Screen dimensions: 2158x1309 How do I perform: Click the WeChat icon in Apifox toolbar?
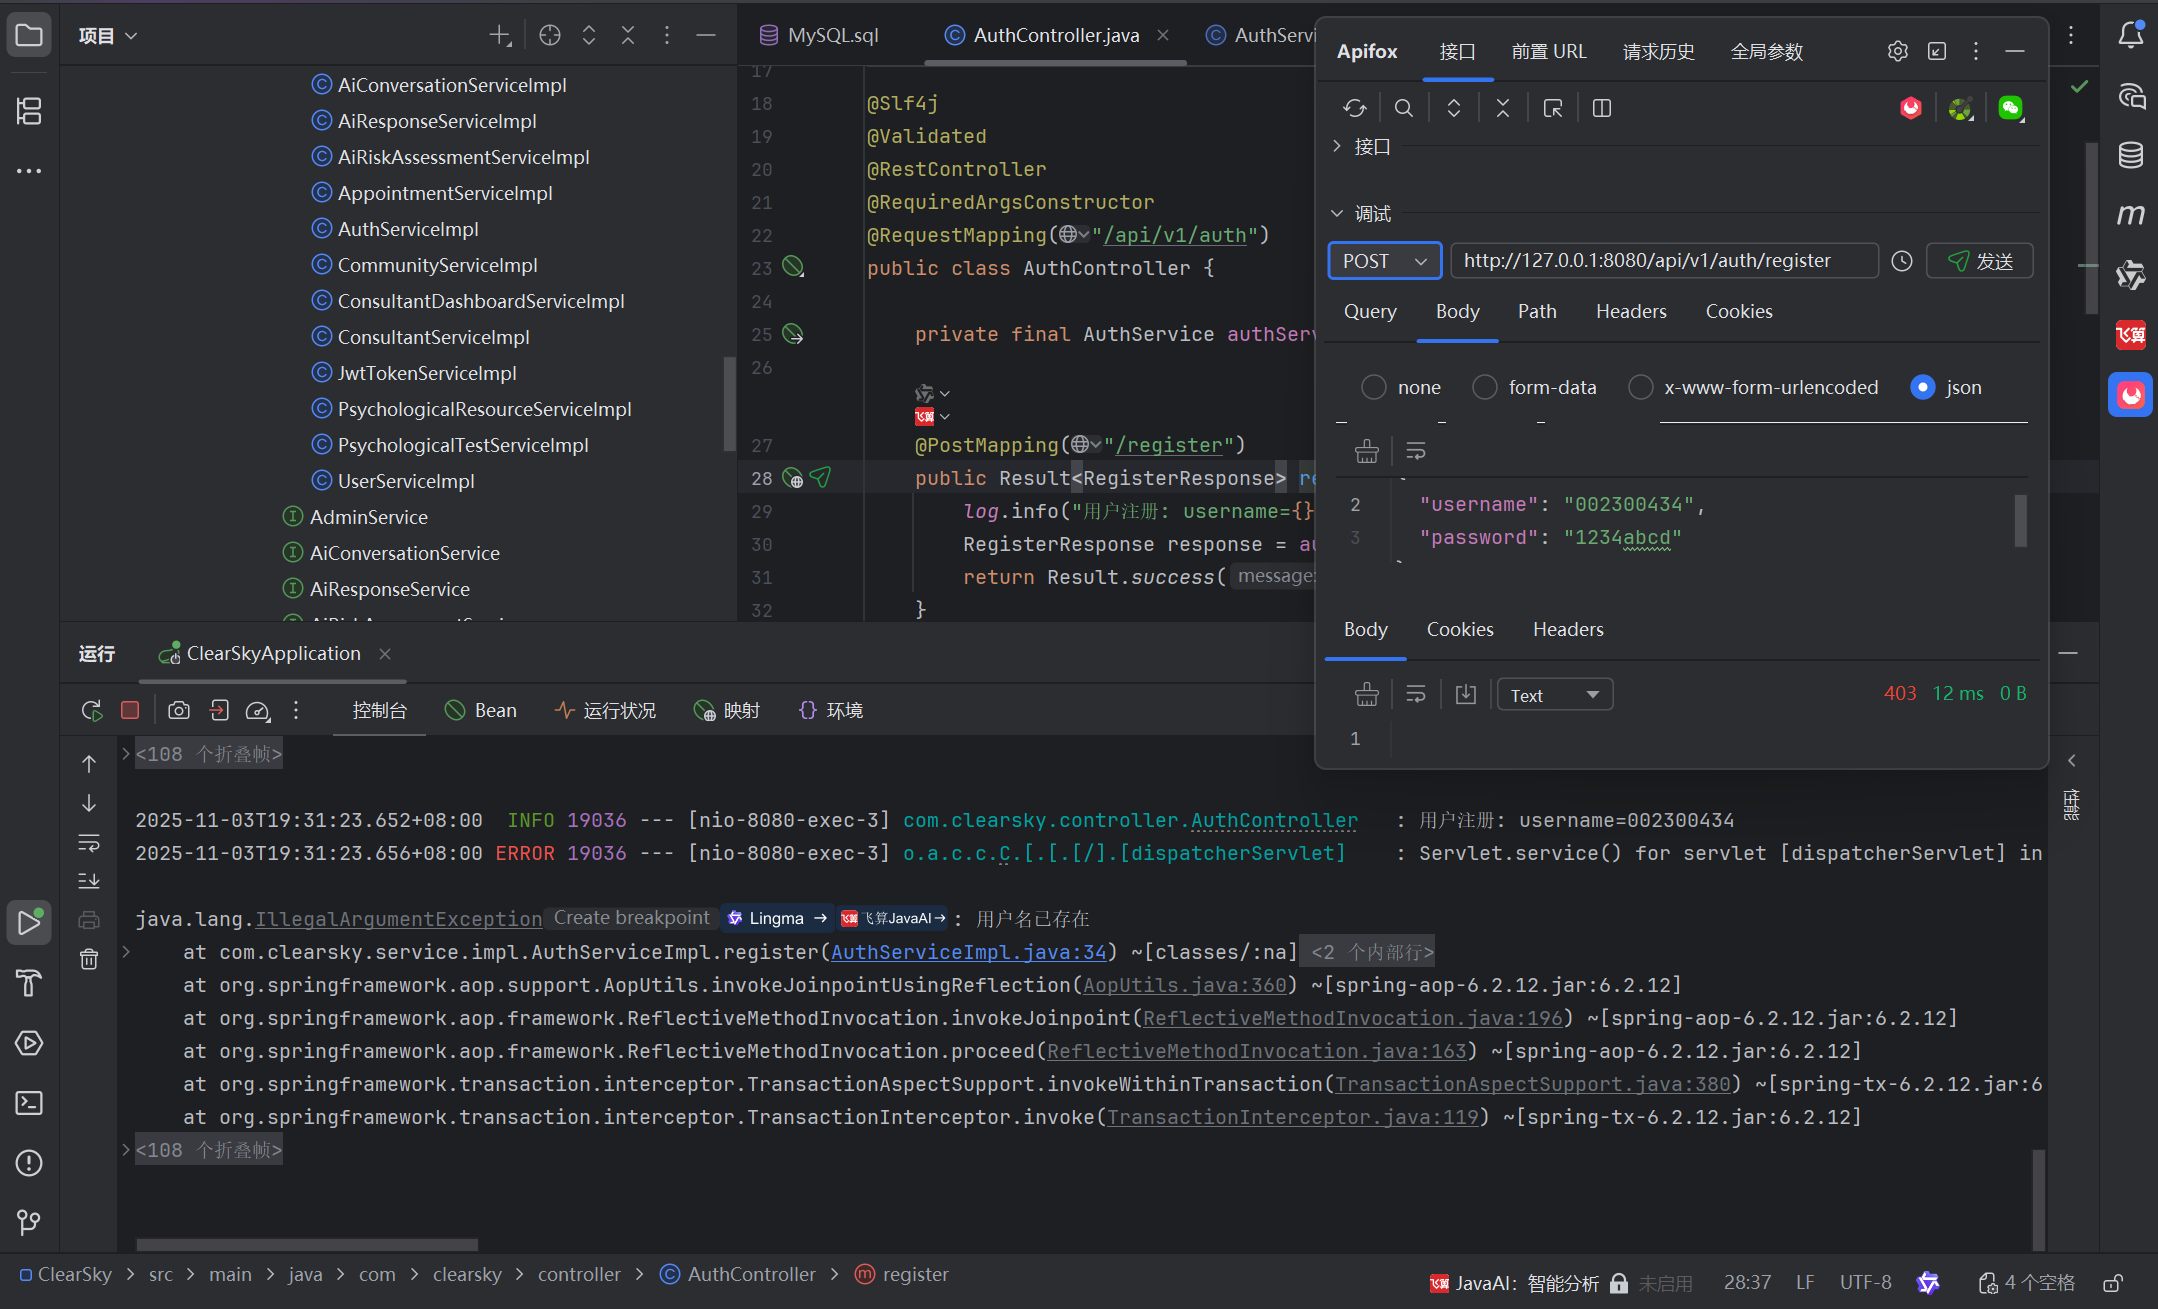point(2010,108)
